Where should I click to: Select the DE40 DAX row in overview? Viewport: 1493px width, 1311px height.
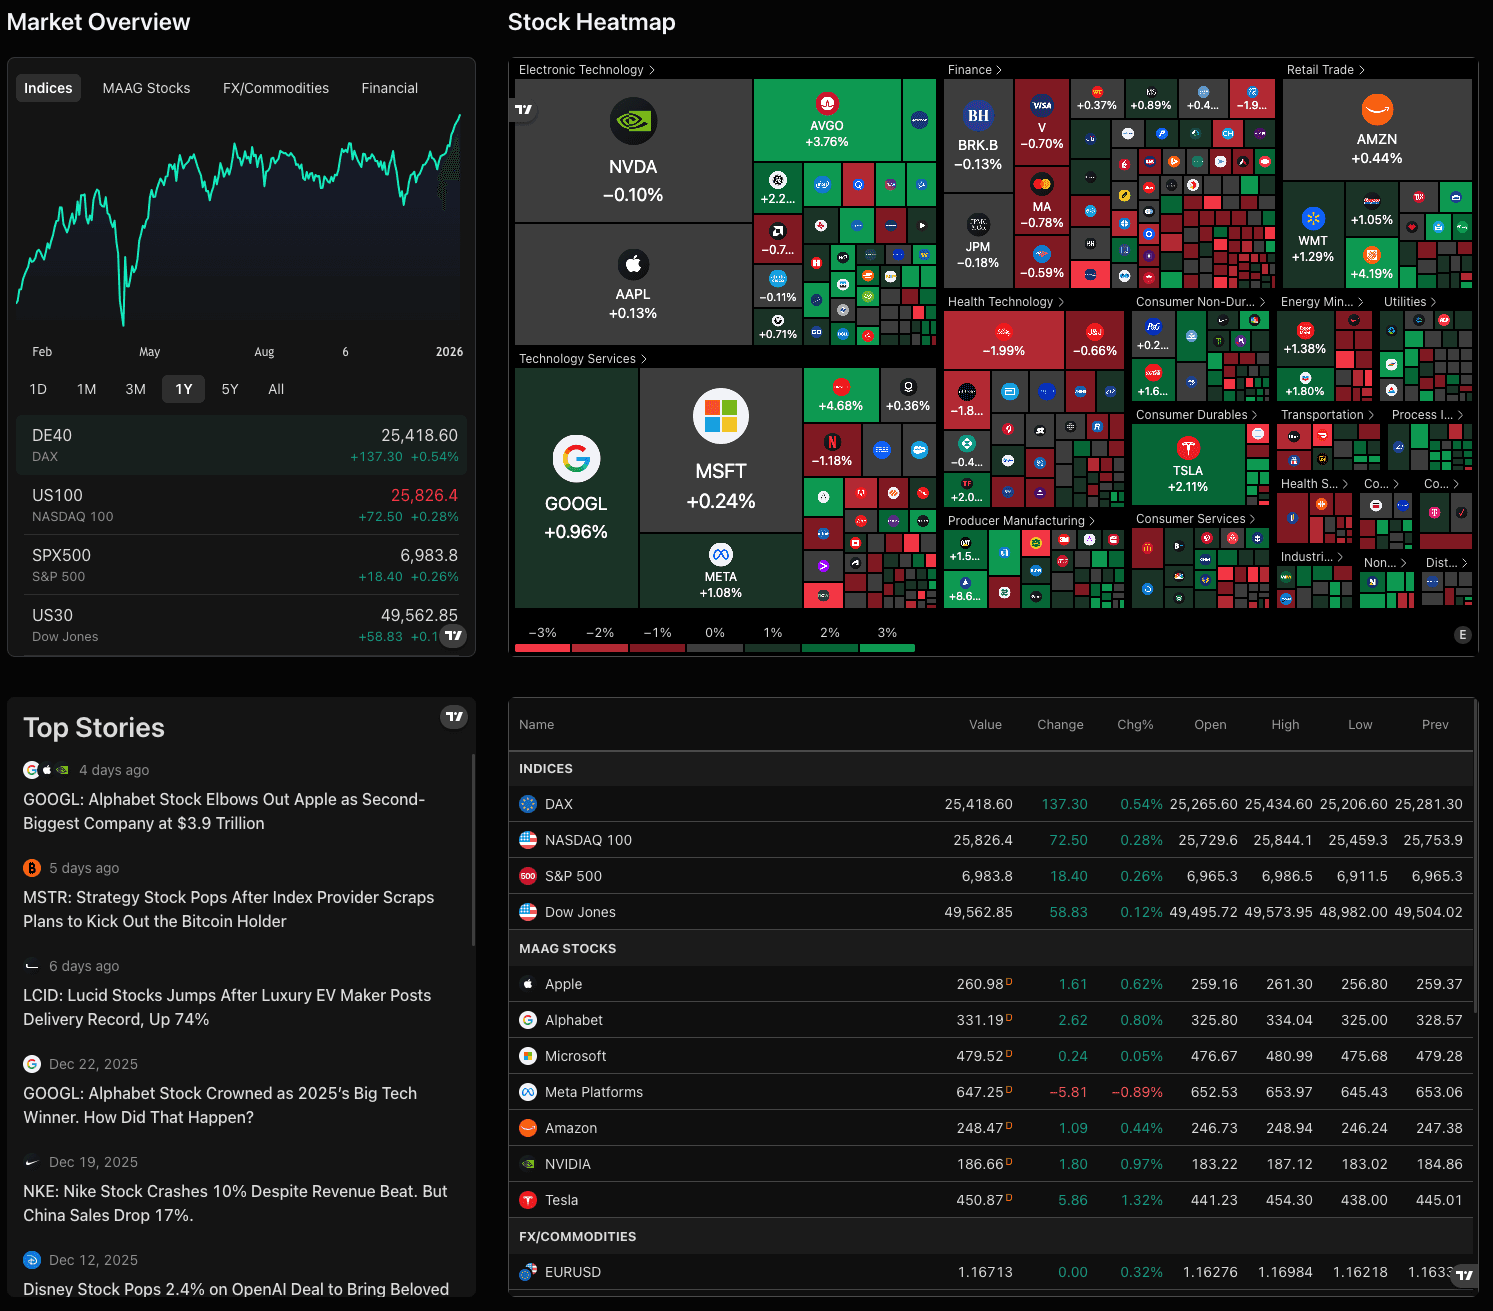click(242, 445)
